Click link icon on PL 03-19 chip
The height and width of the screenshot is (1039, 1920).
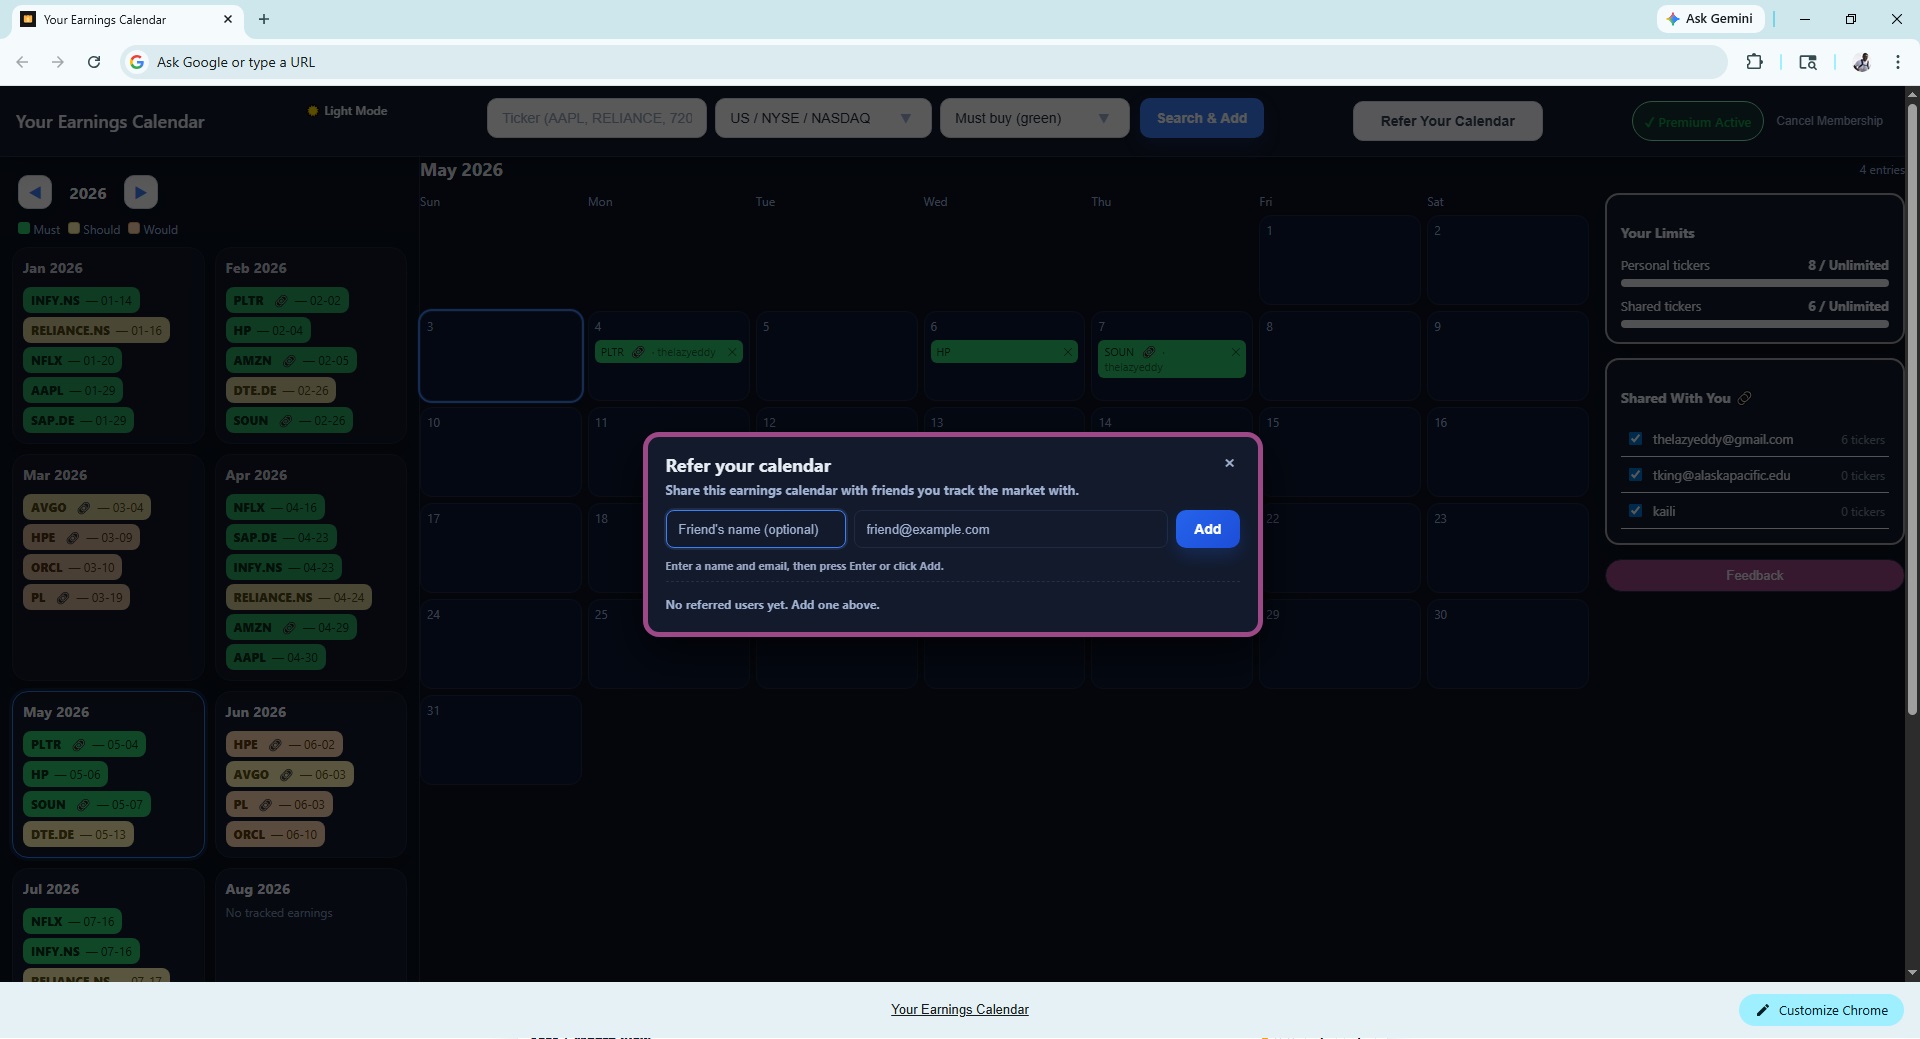pyautogui.click(x=63, y=597)
